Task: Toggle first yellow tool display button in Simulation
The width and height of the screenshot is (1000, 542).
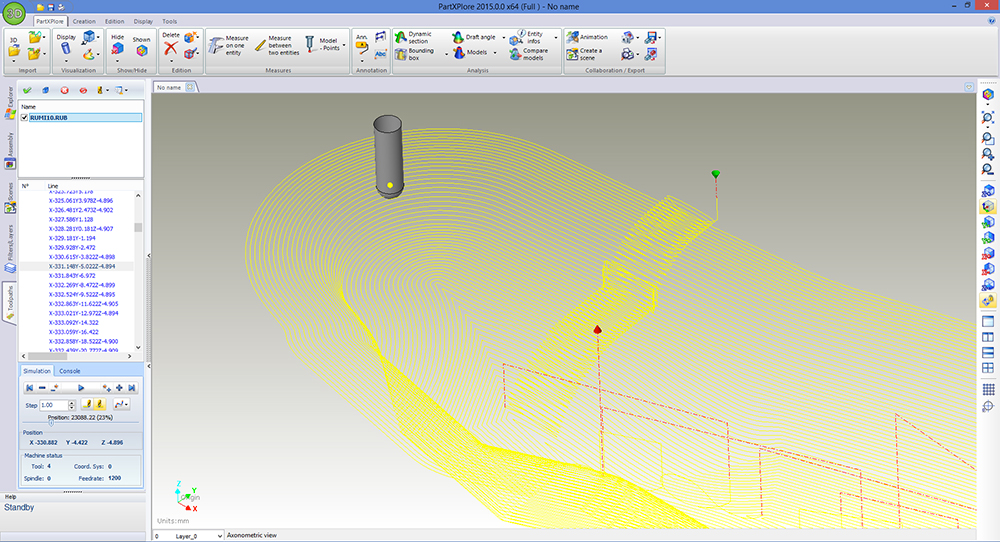Action: pyautogui.click(x=87, y=404)
